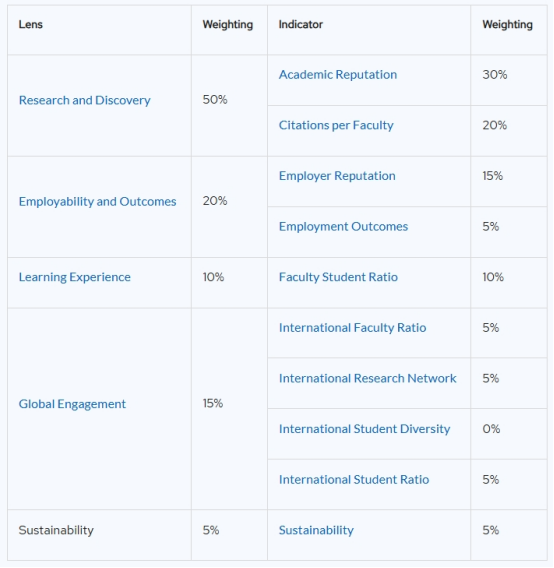Screen dimensions: 554x568
Task: Select the Lens column header
Action: 31,25
